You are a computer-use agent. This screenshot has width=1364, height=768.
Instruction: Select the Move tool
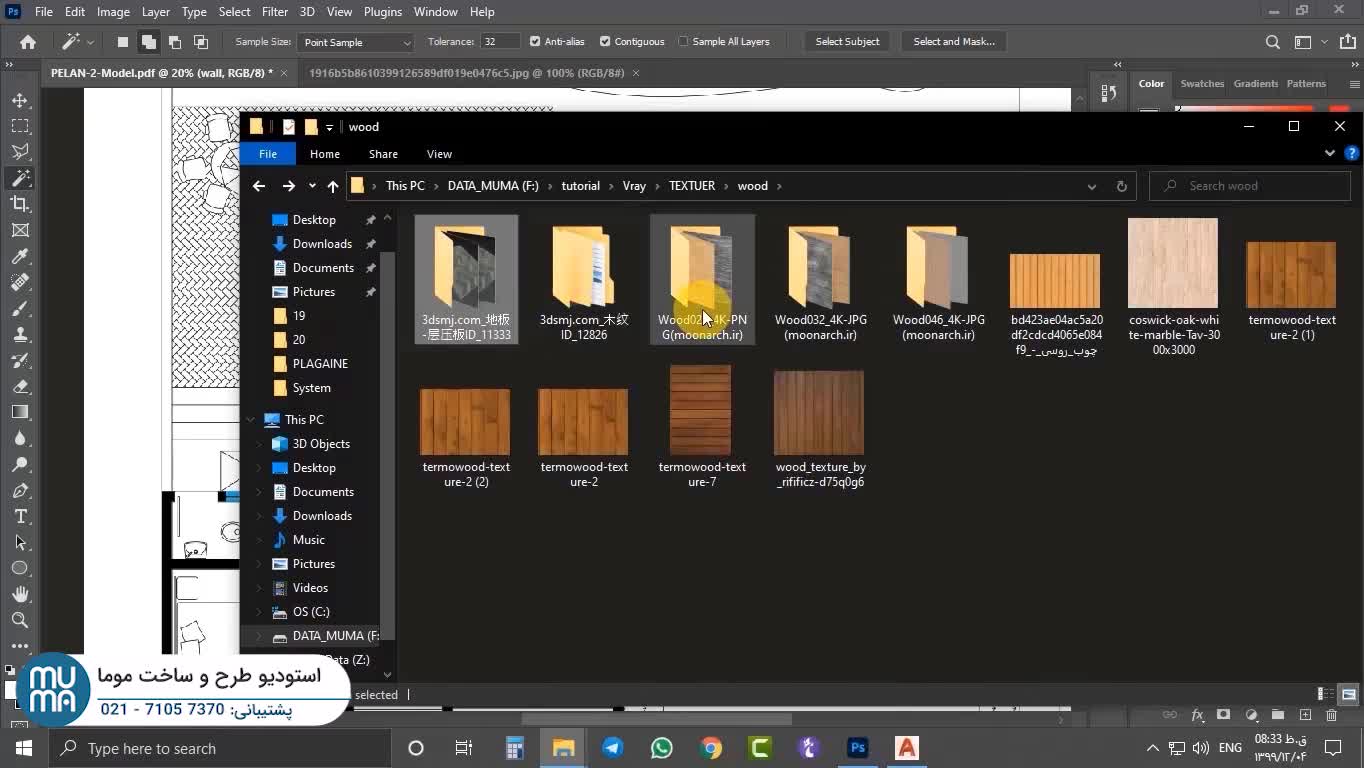click(20, 101)
